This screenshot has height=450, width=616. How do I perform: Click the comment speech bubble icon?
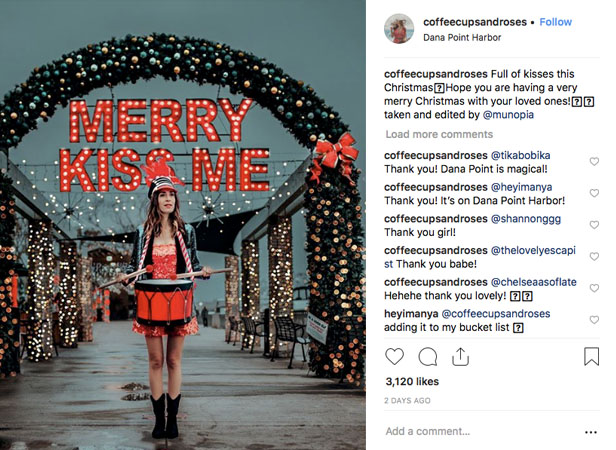(427, 357)
